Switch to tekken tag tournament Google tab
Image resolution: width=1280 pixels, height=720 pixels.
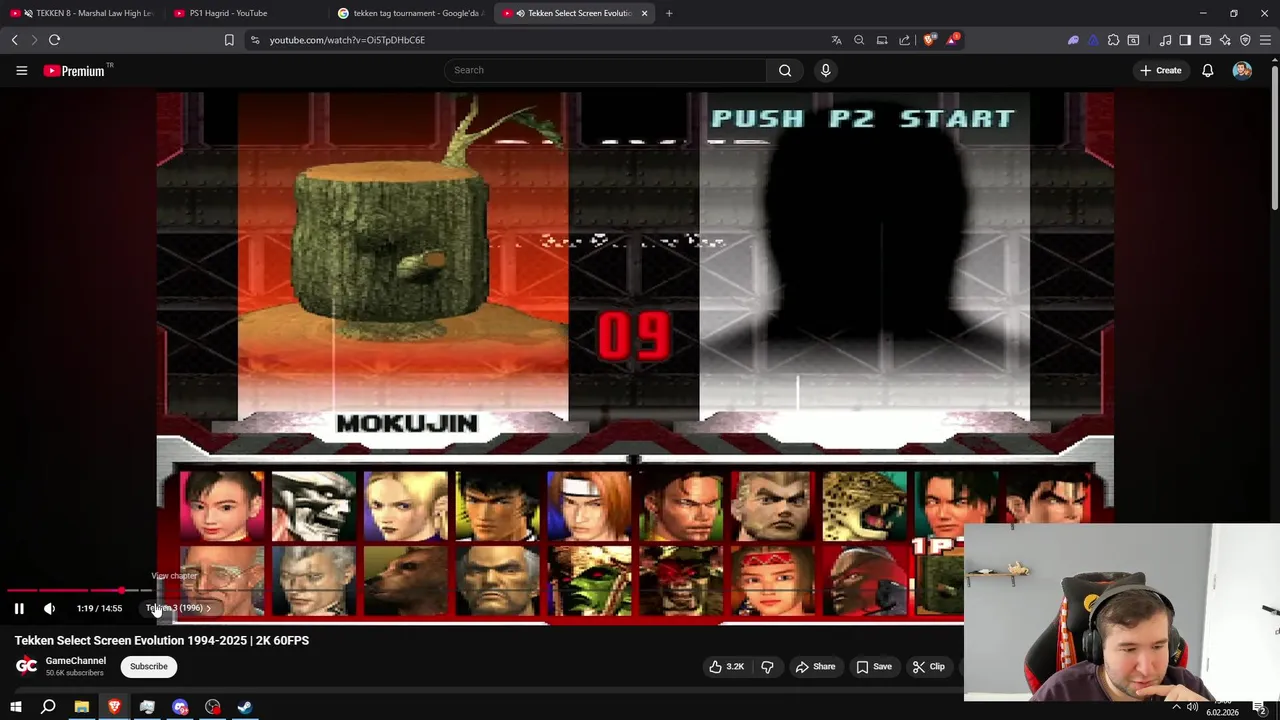point(410,13)
